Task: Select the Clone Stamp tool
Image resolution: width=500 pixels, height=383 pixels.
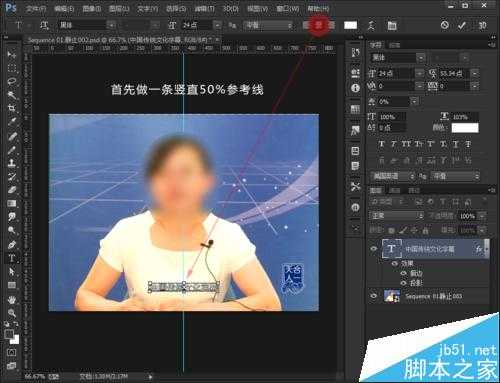Action: pos(12,163)
